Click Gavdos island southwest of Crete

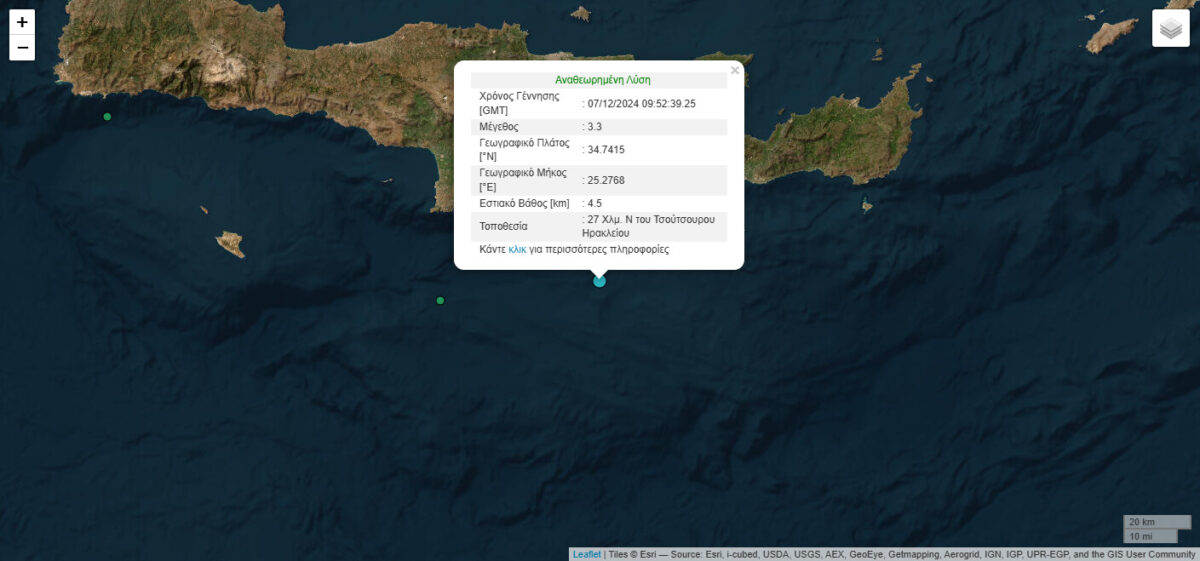pyautogui.click(x=230, y=244)
